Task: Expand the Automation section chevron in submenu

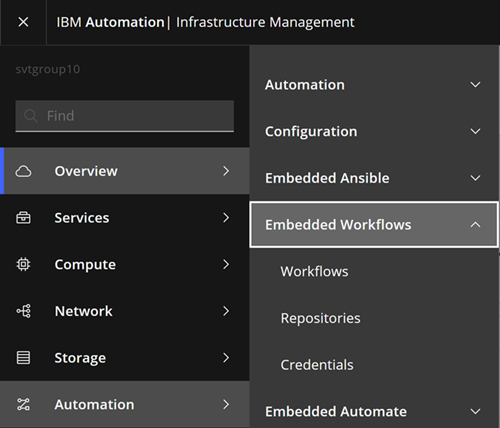Action: [x=475, y=85]
